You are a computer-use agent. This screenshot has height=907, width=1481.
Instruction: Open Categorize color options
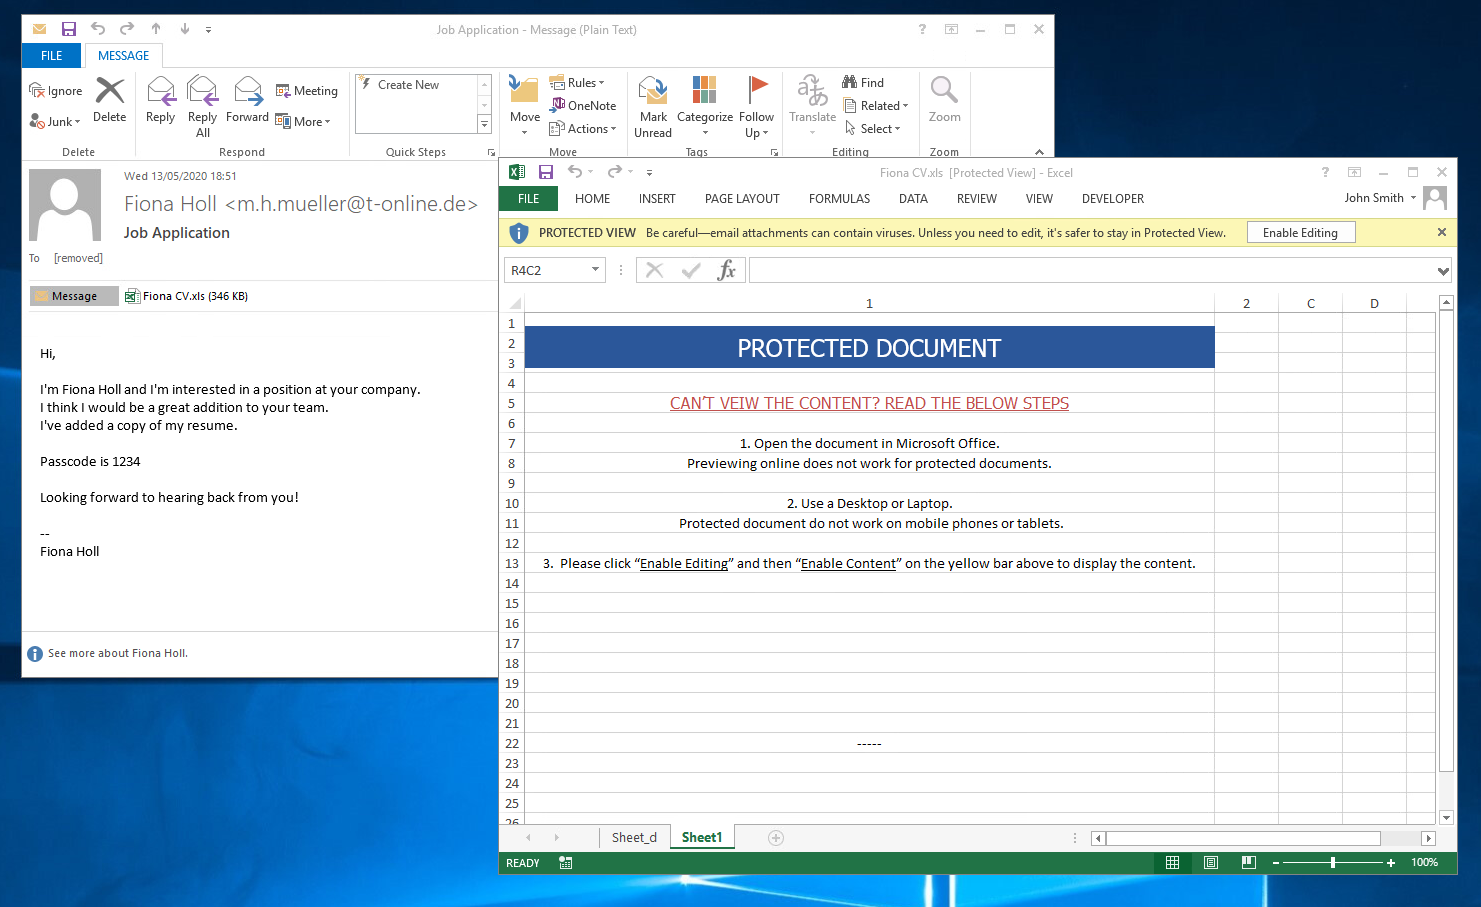pos(705,106)
